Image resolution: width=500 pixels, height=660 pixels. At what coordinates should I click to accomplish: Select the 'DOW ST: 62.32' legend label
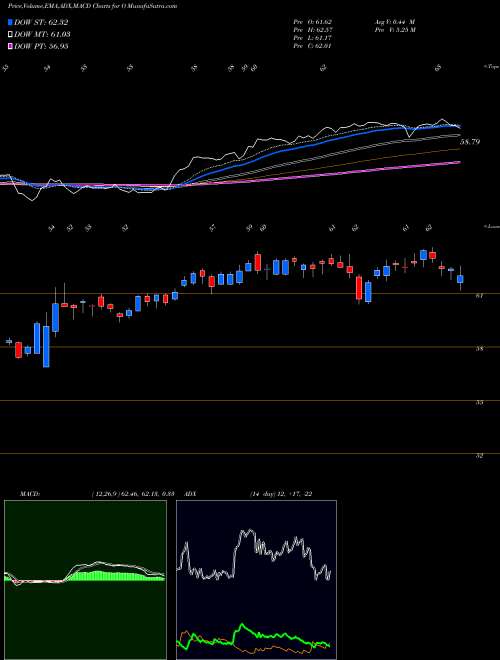click(41, 22)
